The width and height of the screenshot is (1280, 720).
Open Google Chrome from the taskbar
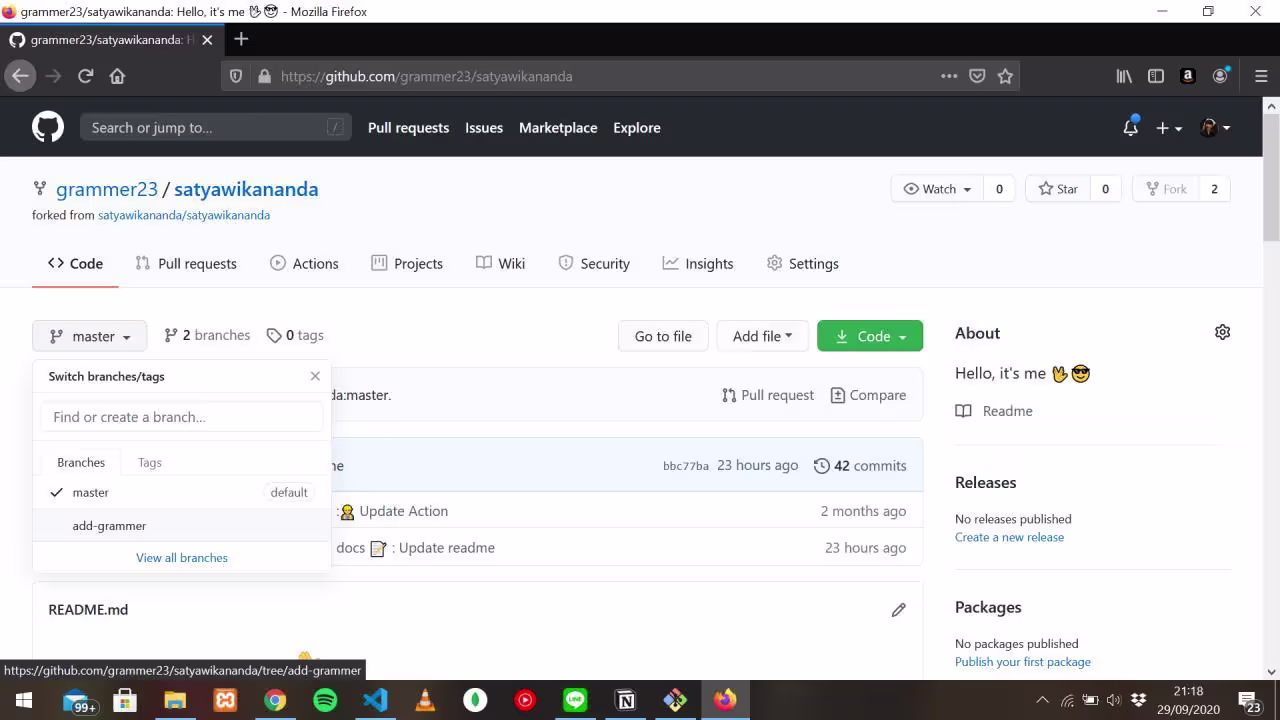point(275,700)
